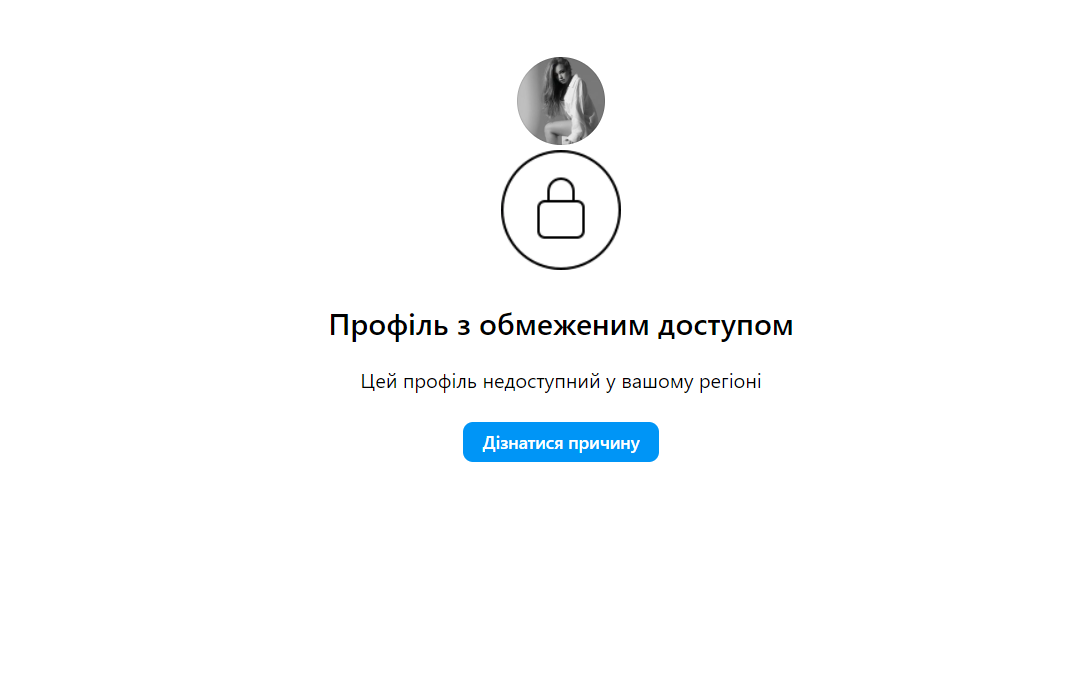Click the padlock icon inside the circle
The width and height of the screenshot is (1067, 674).
tap(561, 208)
